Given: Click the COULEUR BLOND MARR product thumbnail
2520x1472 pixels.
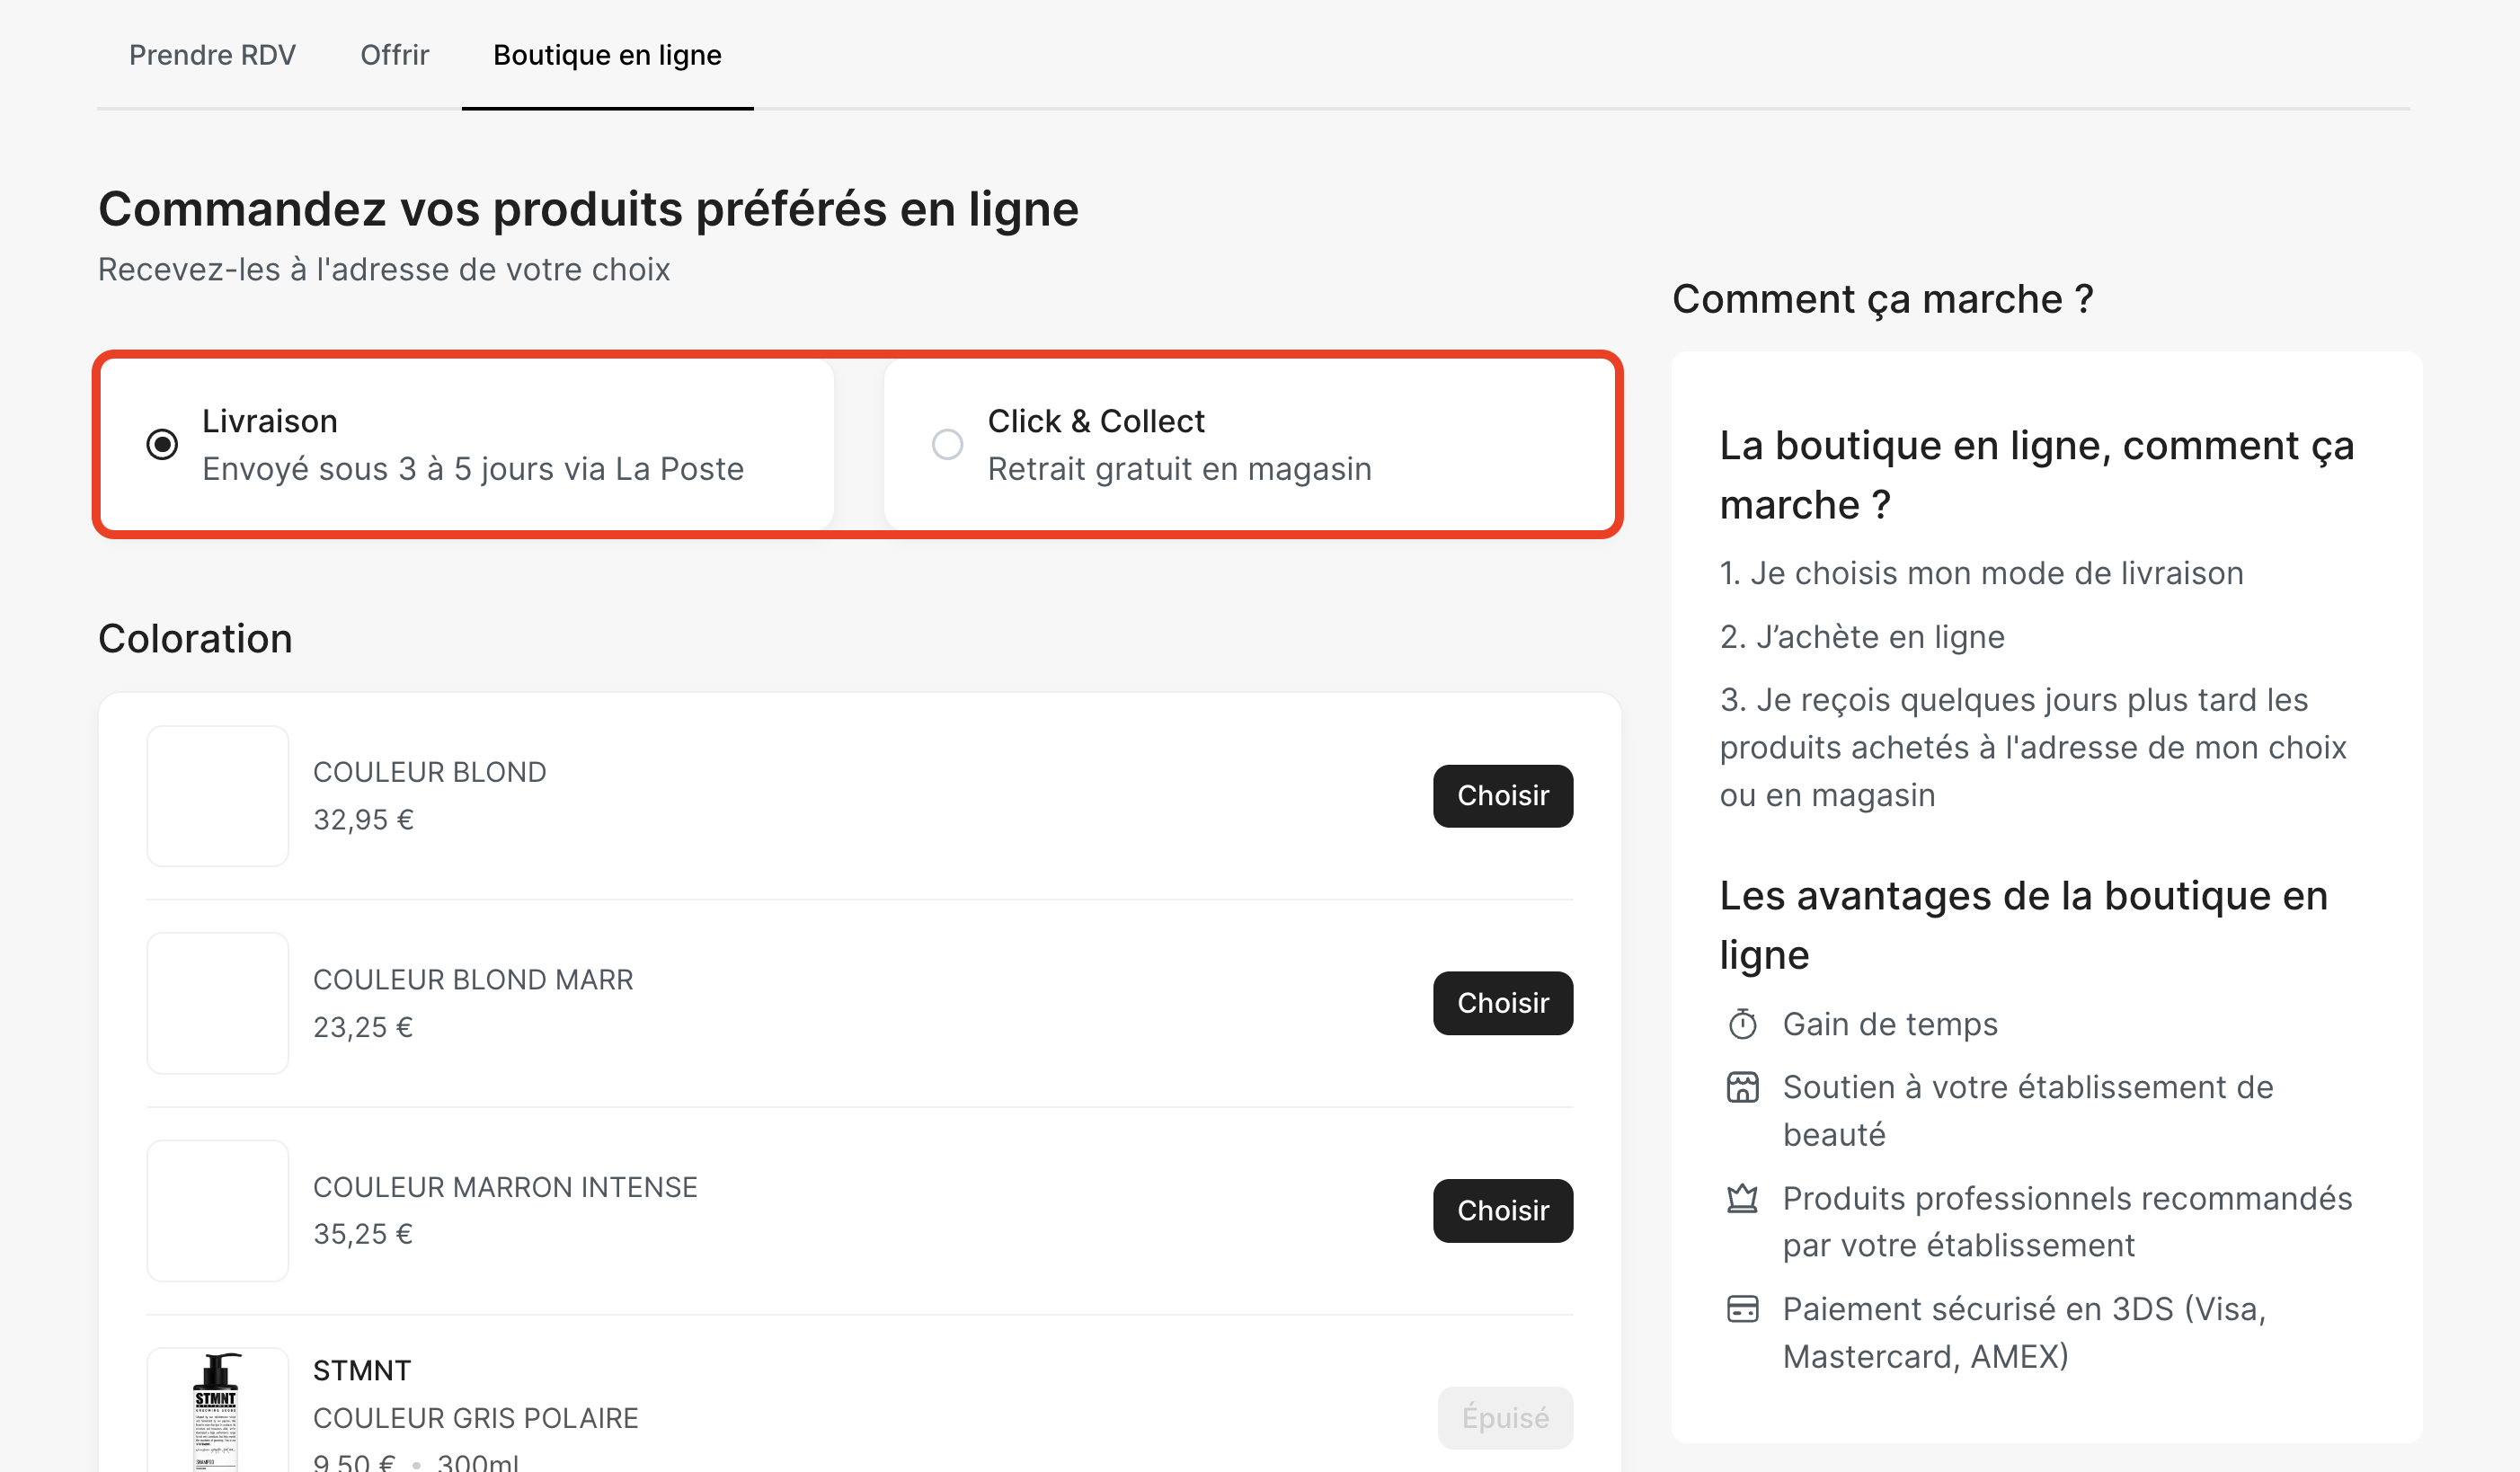Looking at the screenshot, I should [217, 1003].
